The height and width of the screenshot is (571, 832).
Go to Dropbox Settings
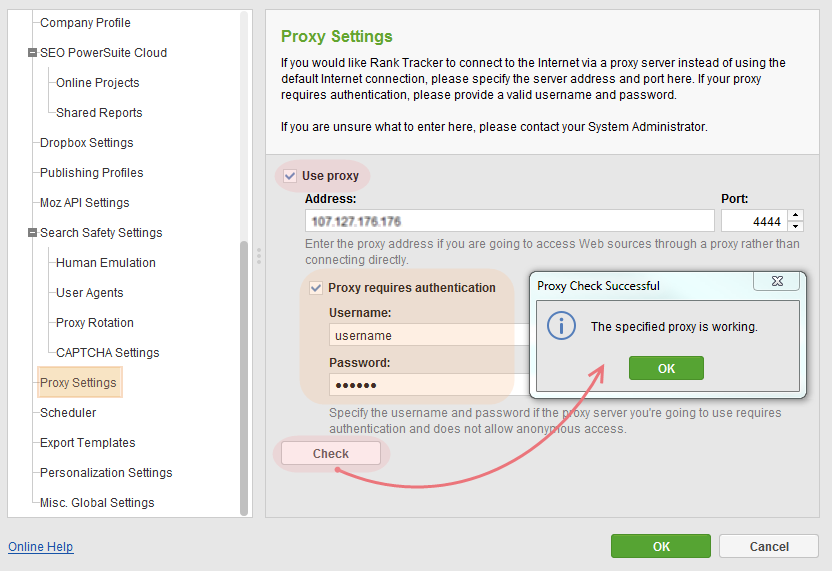[86, 143]
